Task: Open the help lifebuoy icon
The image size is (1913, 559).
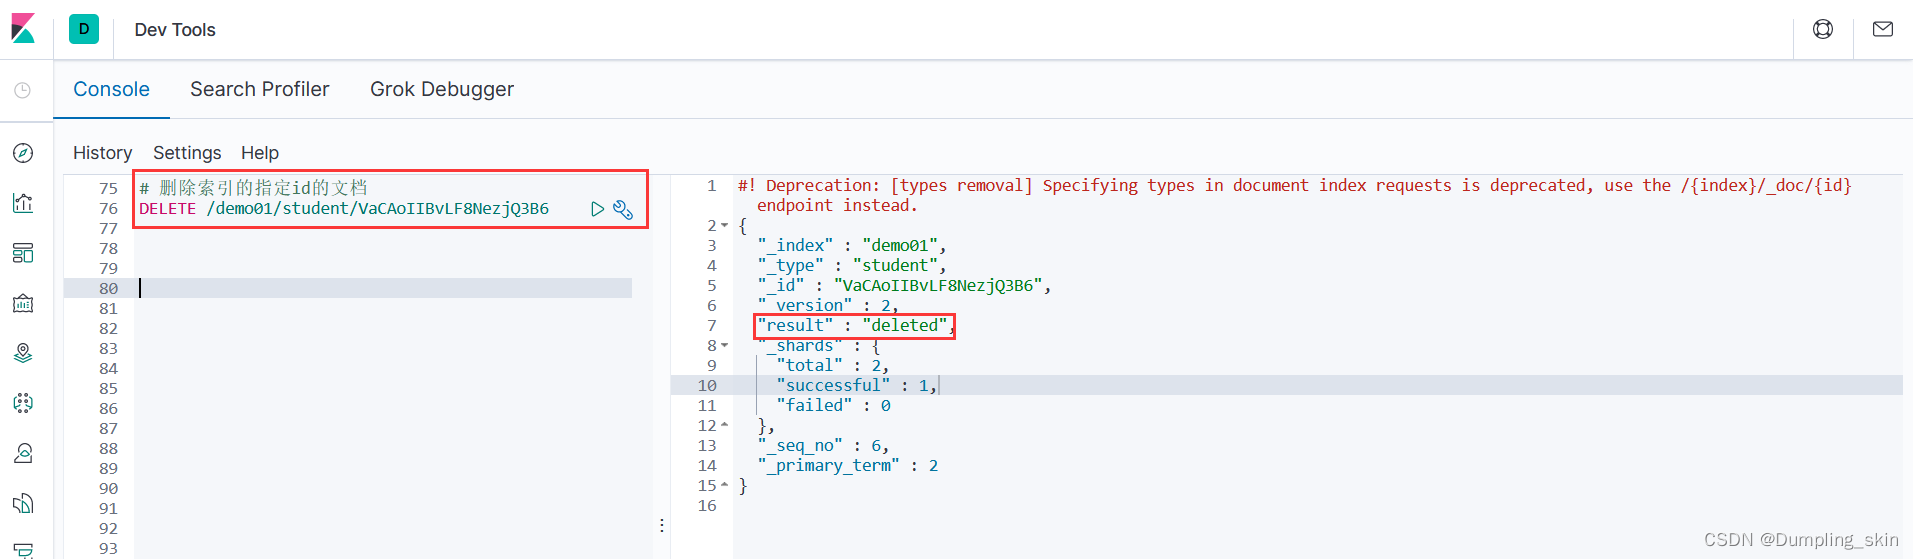Action: 1823,29
